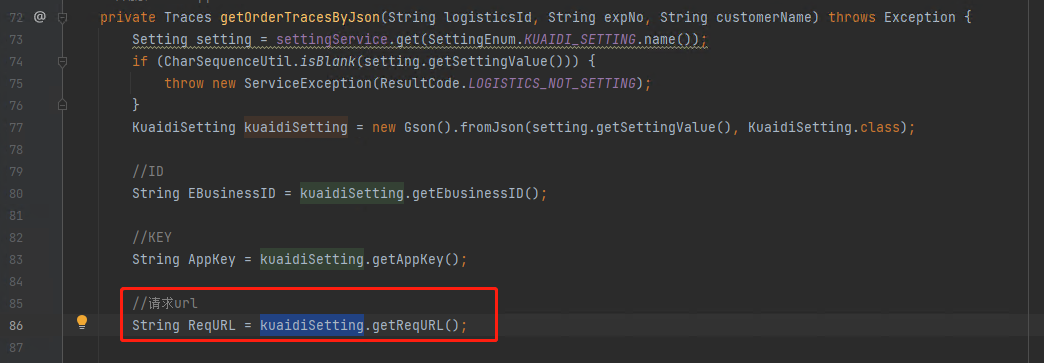Screen dimensions: 1044x363
Task: Click the //请求url comment line
Action: pos(165,303)
